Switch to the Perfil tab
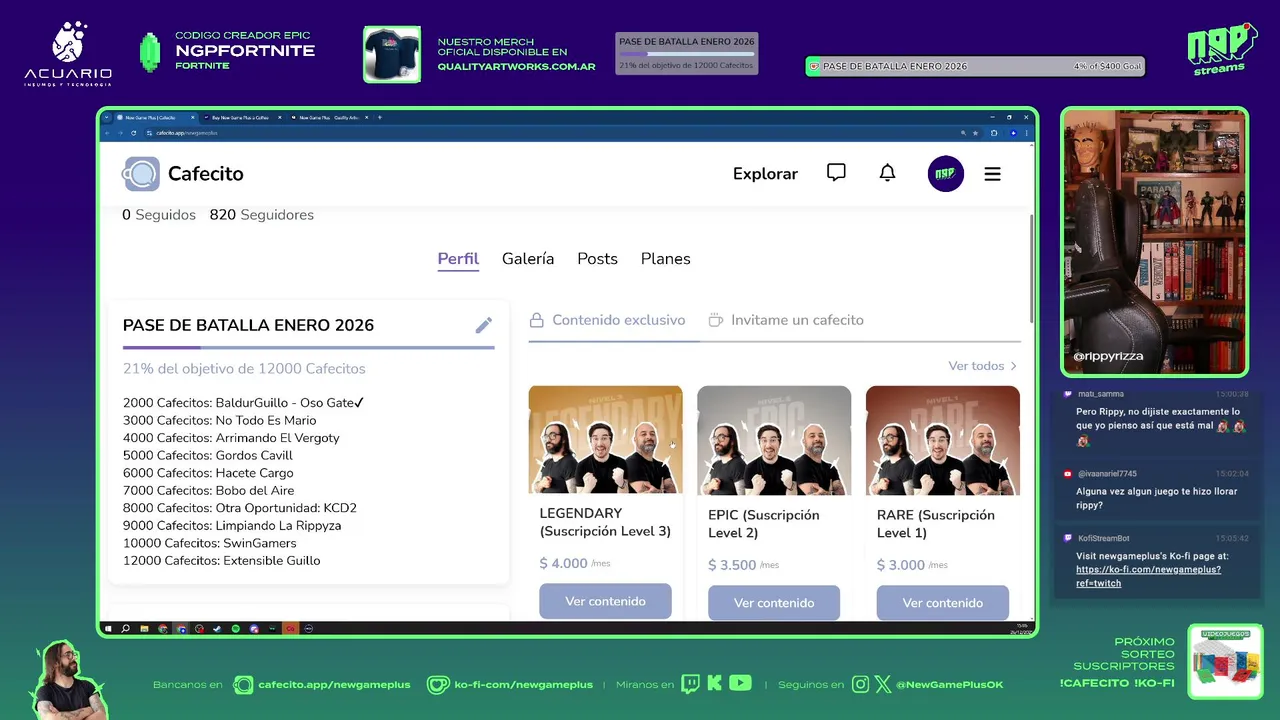 [458, 259]
